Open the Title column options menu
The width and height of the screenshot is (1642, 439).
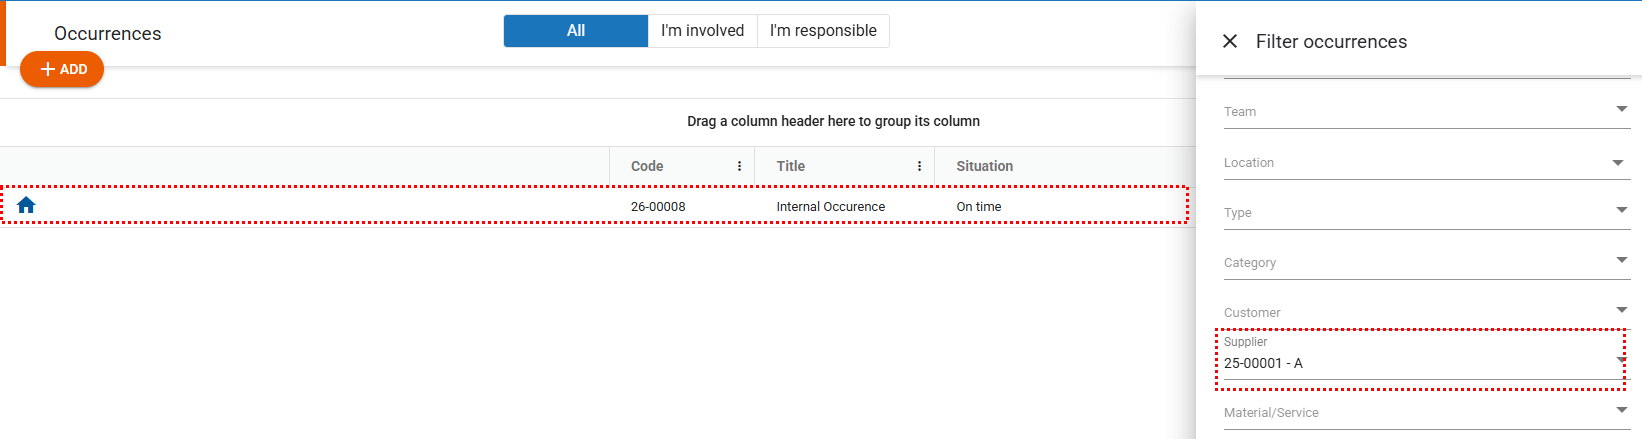pos(919,166)
